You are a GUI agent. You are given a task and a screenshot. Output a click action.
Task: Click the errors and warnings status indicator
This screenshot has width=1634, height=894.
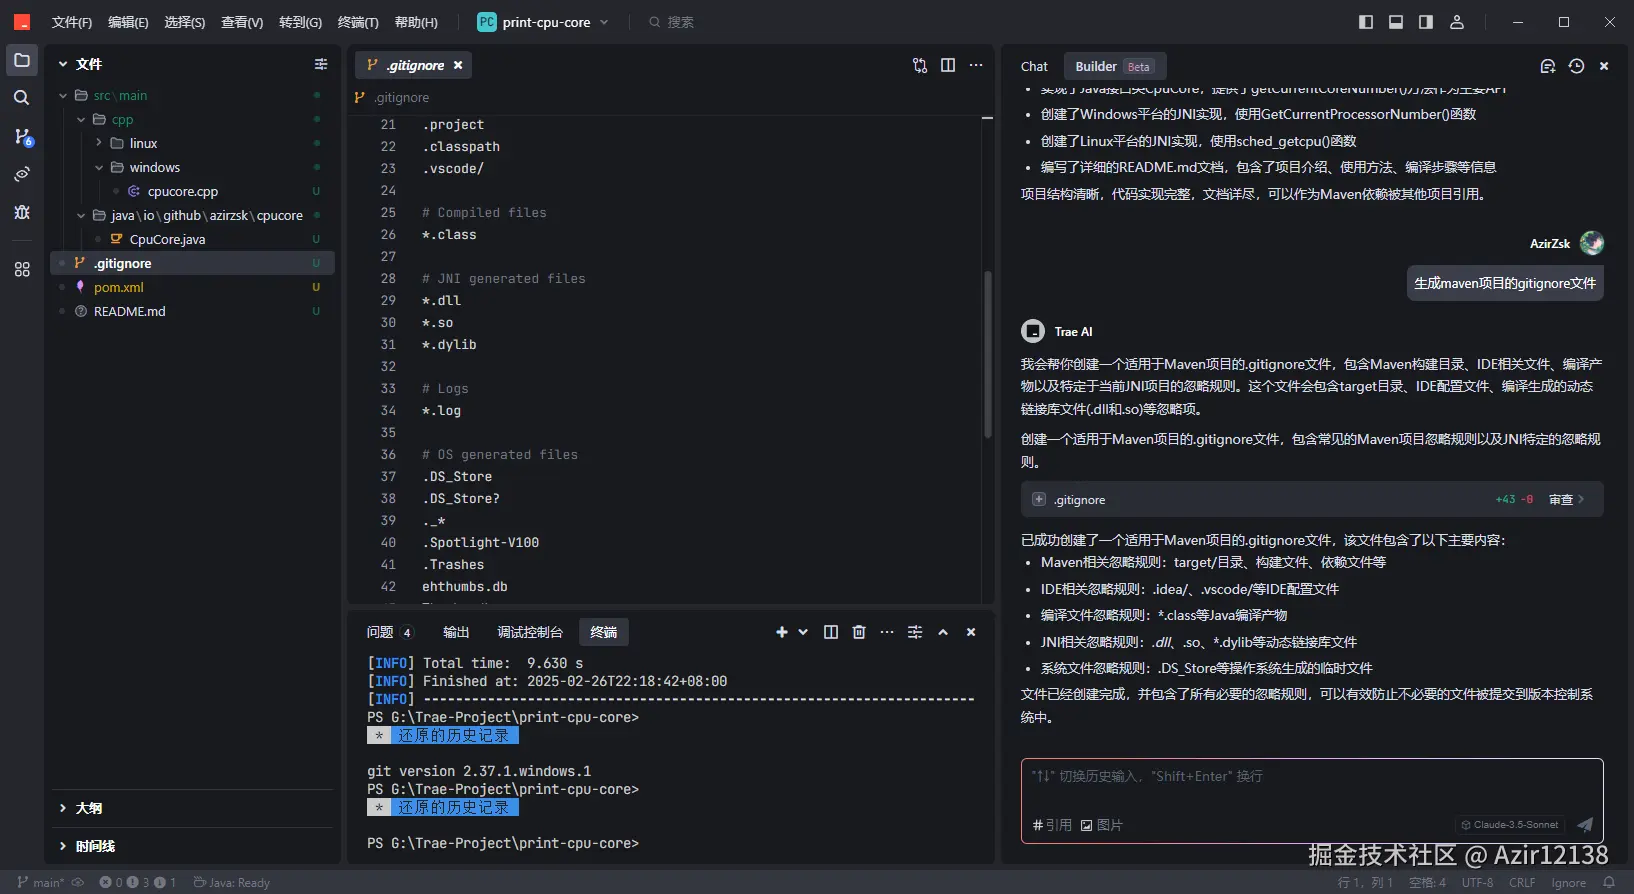[138, 882]
